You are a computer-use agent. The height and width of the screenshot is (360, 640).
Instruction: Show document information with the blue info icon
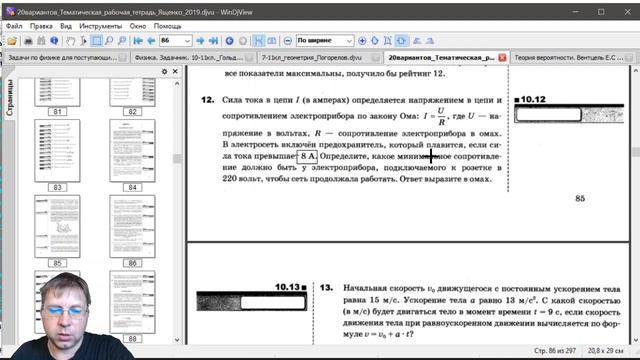pyautogui.click(x=54, y=41)
